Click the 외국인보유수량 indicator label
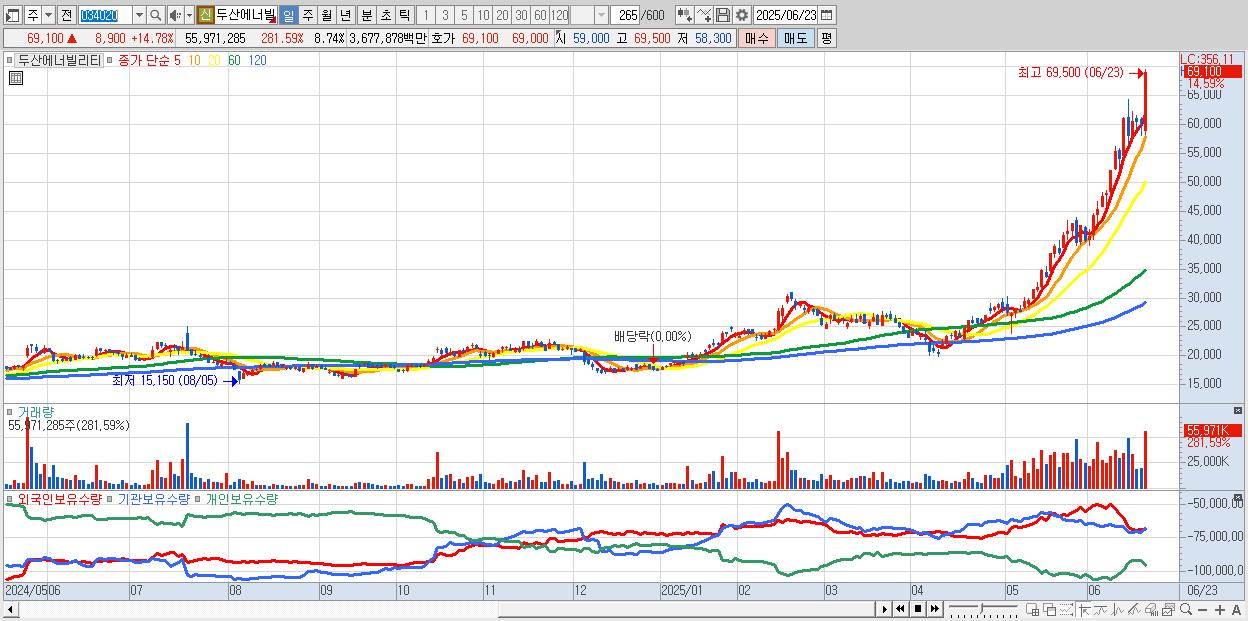Viewport: 1248px width, 621px height. [59, 498]
